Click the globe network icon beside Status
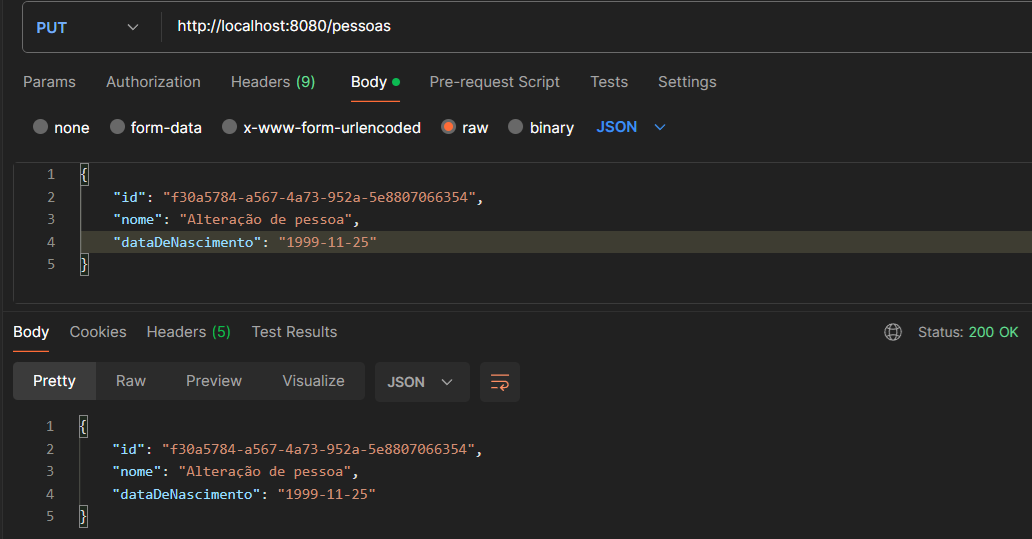This screenshot has width=1032, height=539. click(893, 332)
